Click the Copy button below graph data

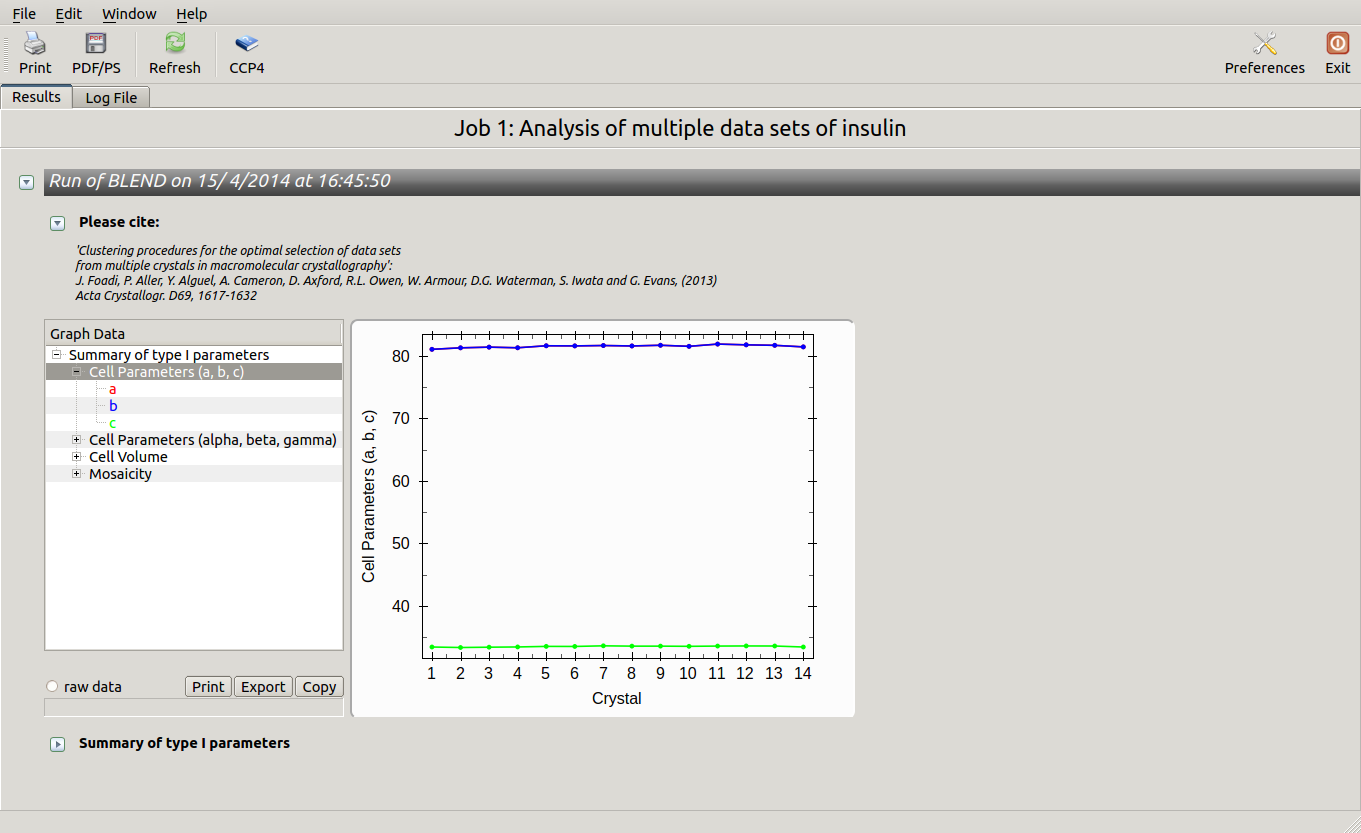pyautogui.click(x=319, y=687)
